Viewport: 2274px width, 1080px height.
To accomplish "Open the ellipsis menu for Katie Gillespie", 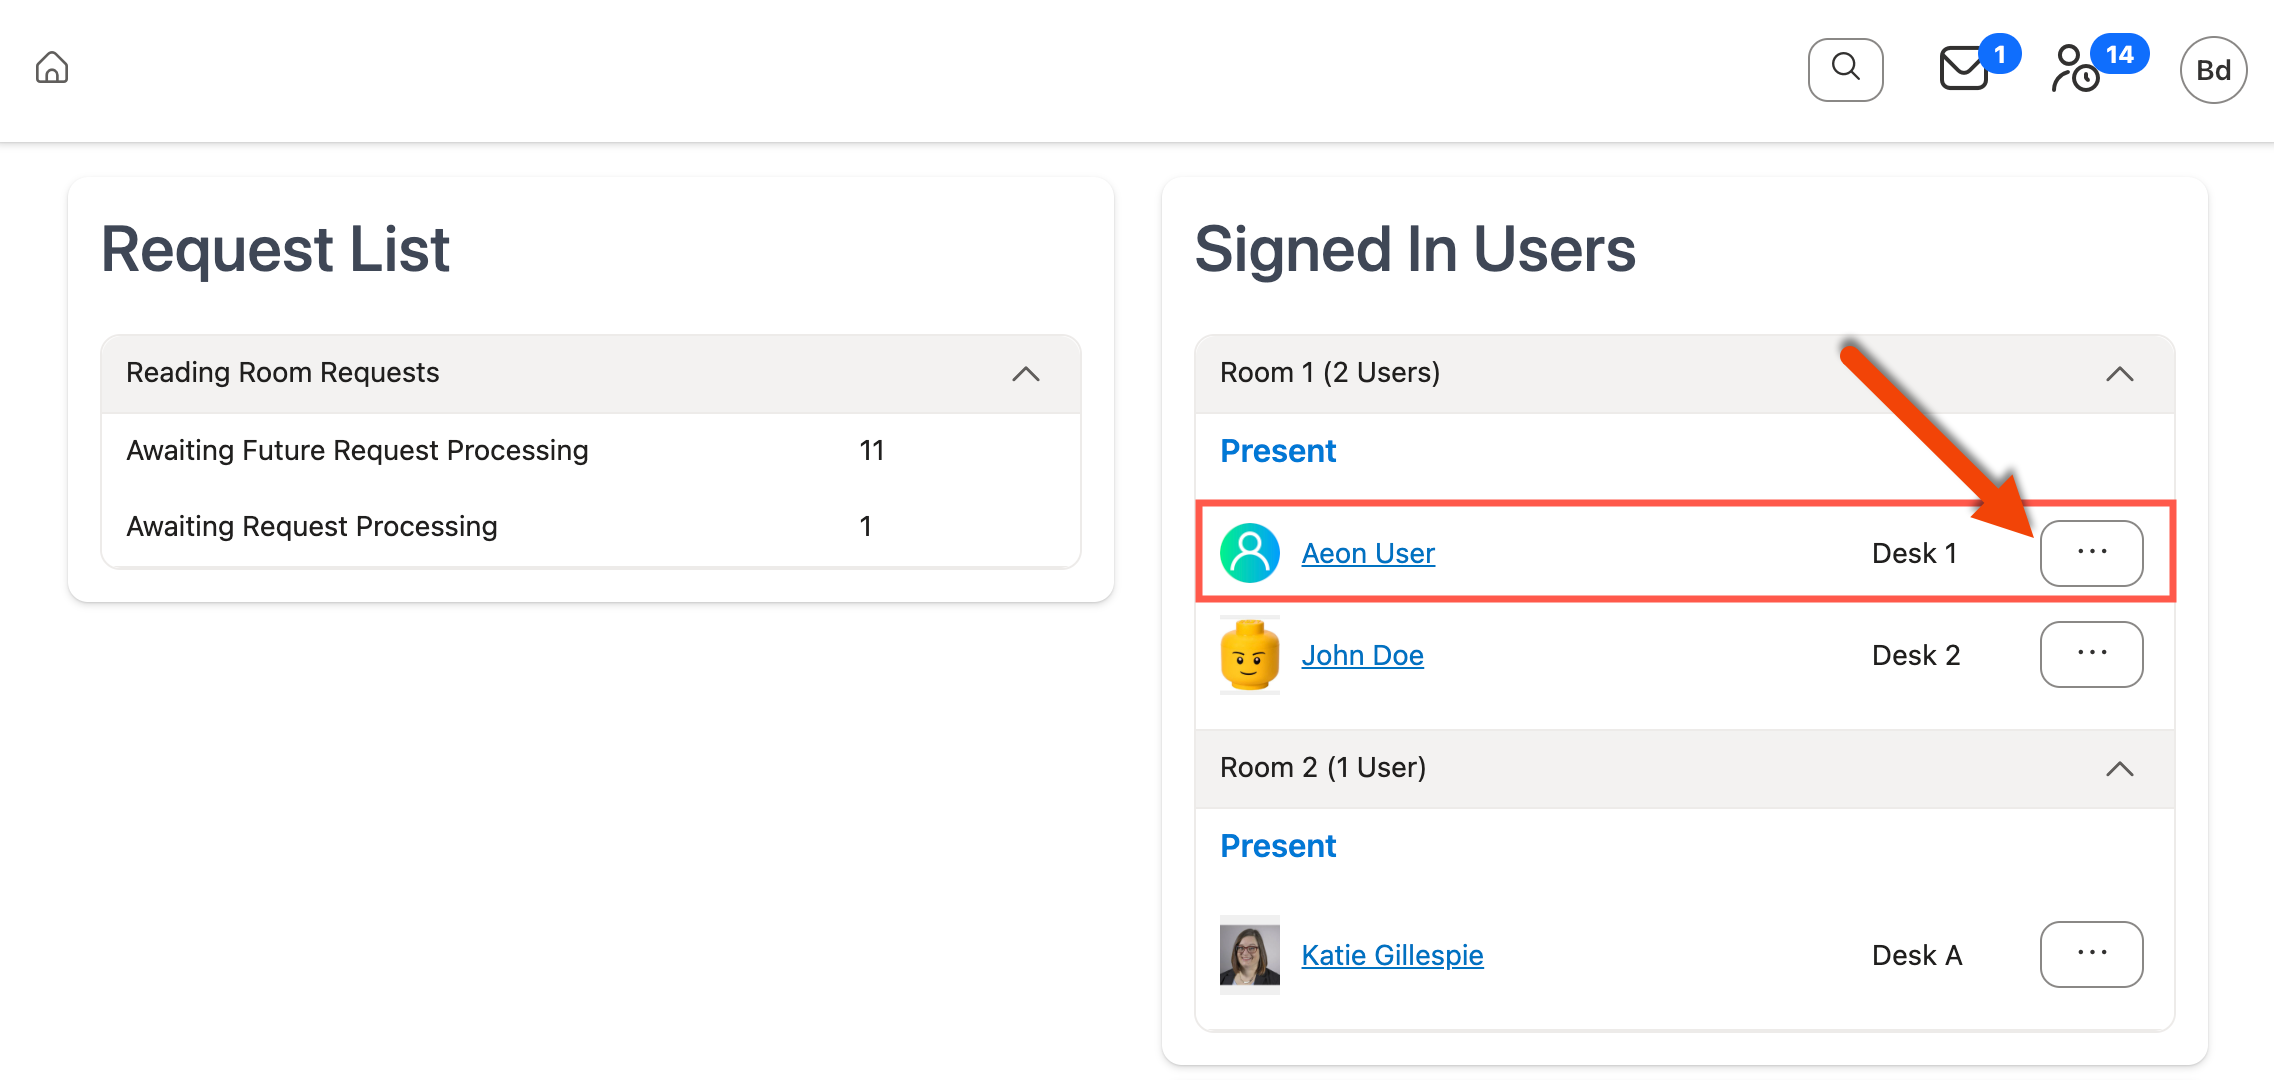I will click(x=2091, y=954).
